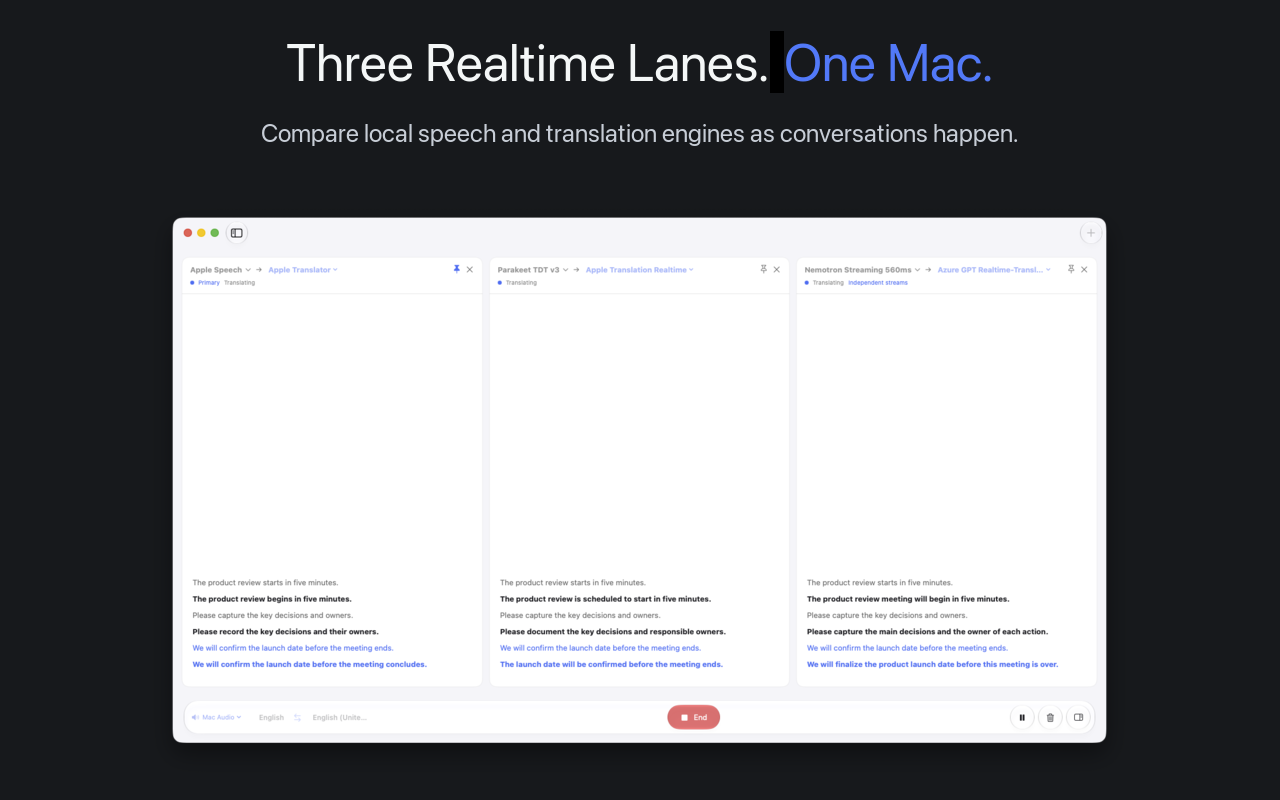Unpin the Apple Speech lane
The height and width of the screenshot is (800, 1280).
(x=457, y=269)
